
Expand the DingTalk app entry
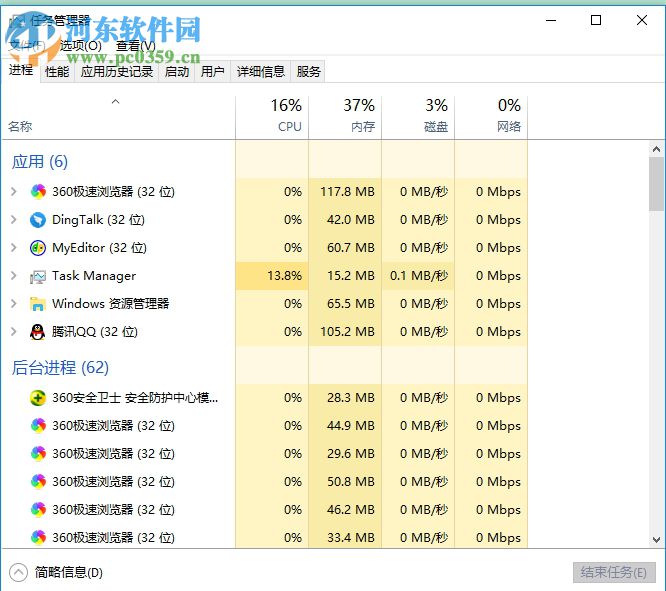[x=14, y=220]
